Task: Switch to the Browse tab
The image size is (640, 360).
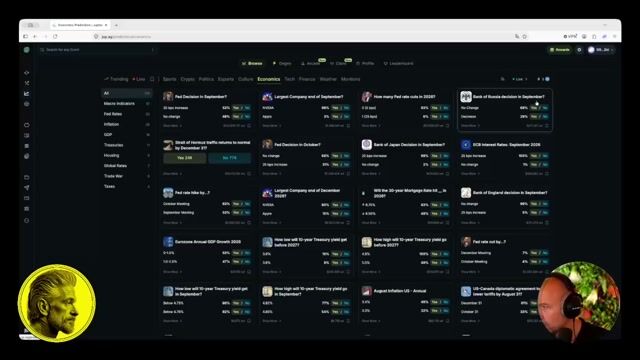Action: (252, 64)
